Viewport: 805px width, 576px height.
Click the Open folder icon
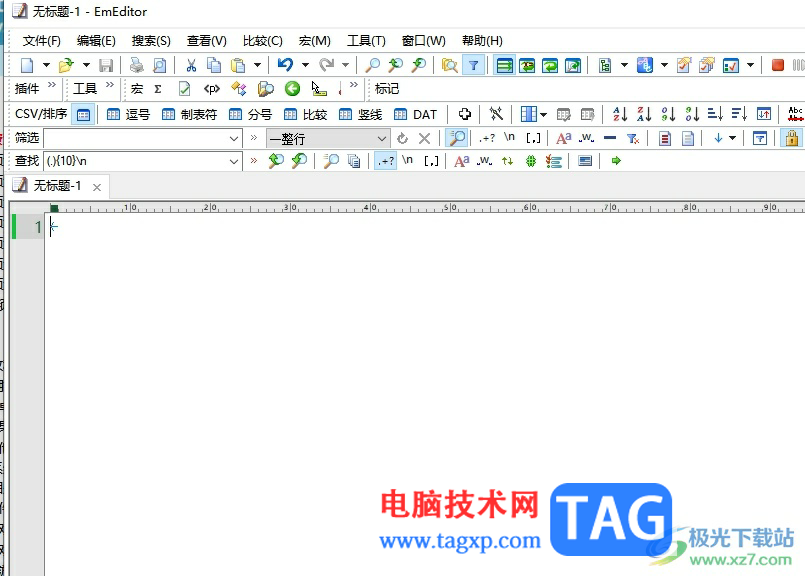pos(66,65)
